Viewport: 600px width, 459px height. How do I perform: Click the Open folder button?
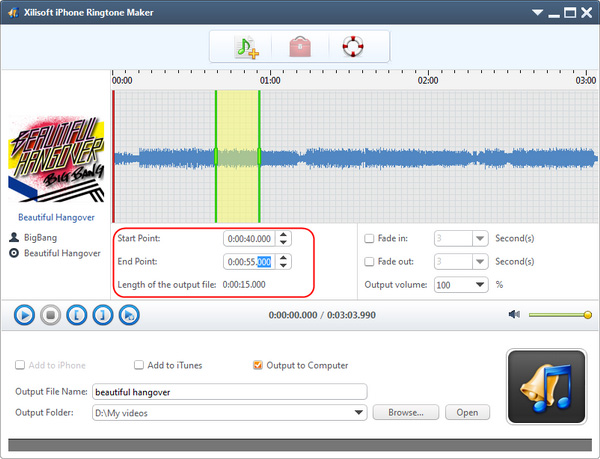[468, 412]
